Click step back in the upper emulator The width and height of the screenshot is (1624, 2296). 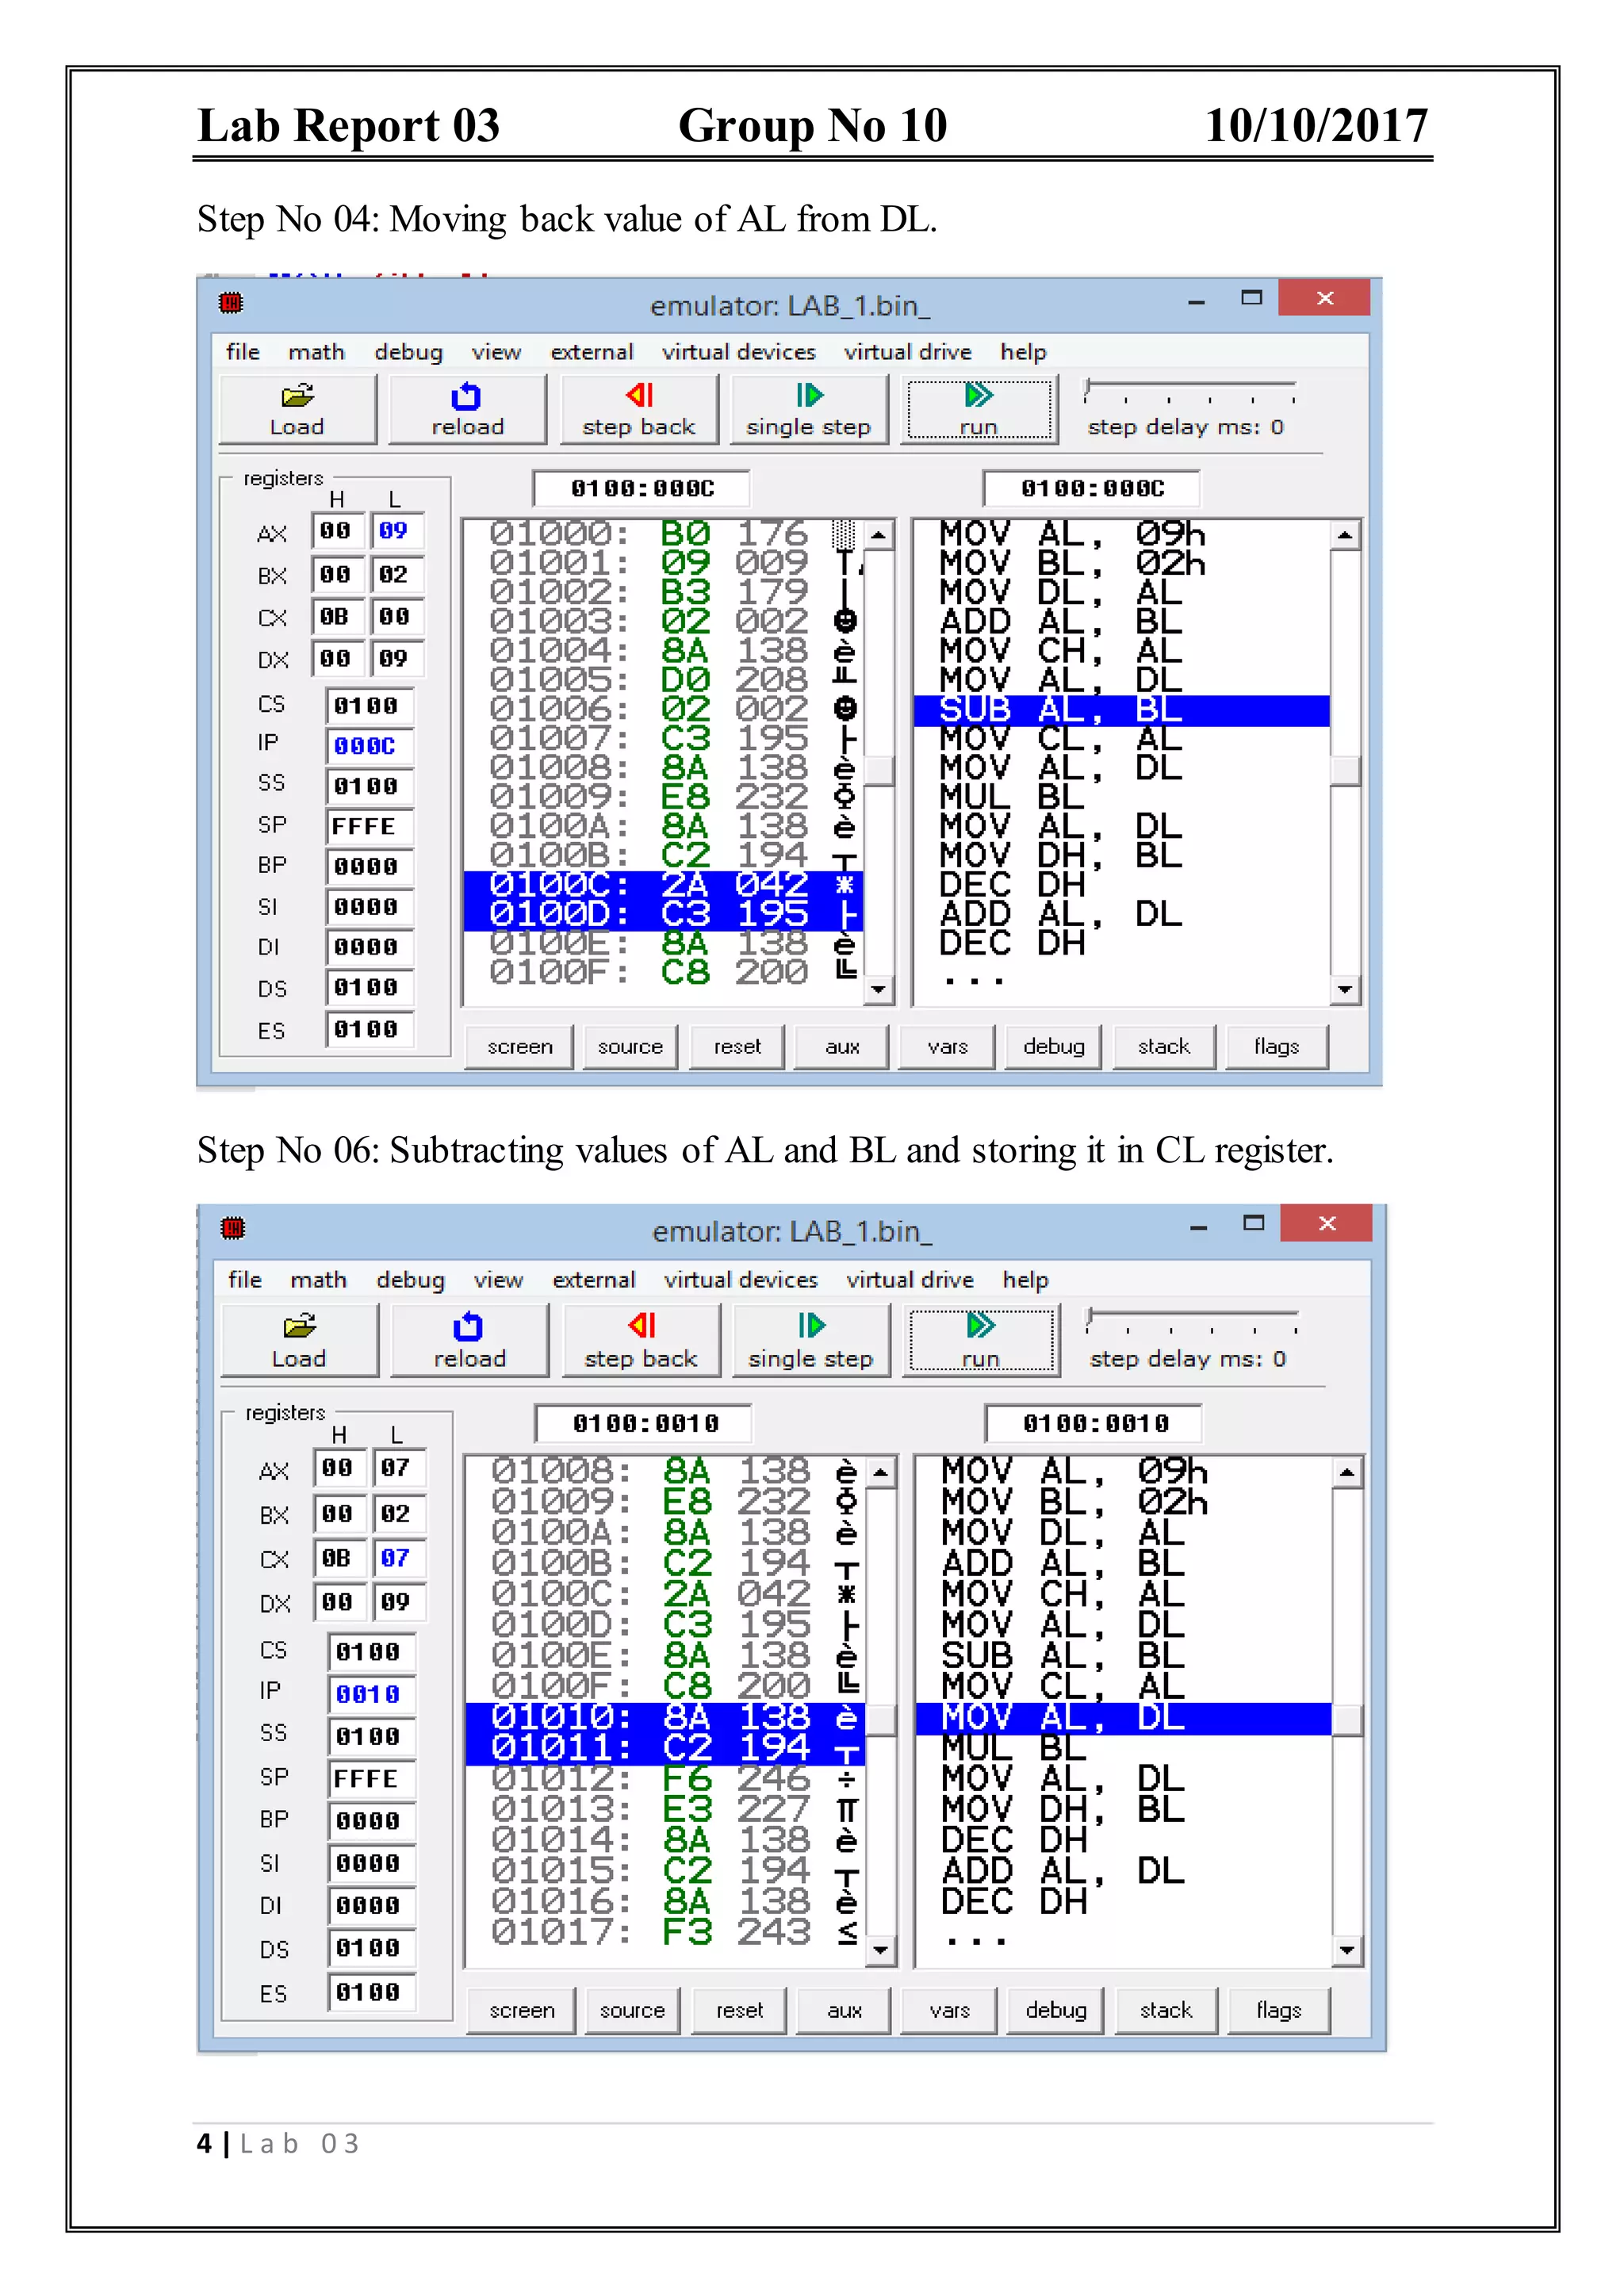point(639,409)
